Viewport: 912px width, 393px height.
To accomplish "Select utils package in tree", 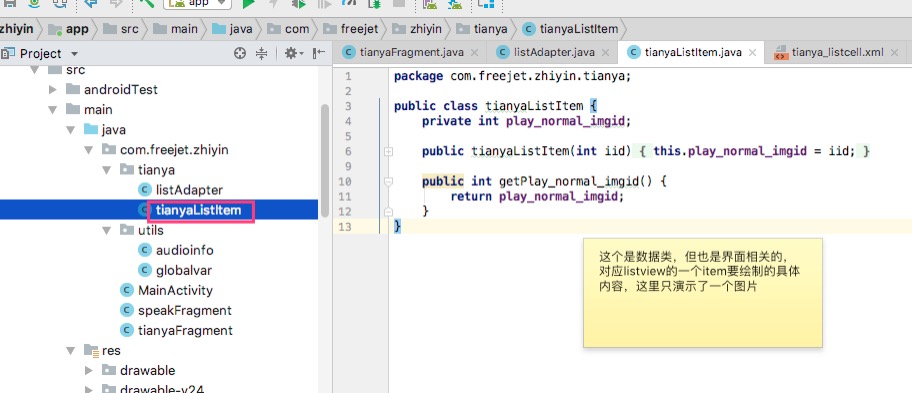I will point(141,230).
